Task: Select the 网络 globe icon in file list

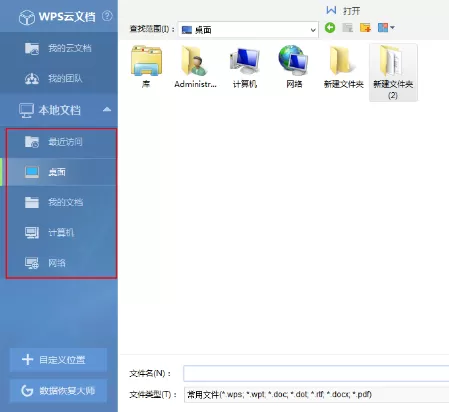Action: [x=294, y=67]
